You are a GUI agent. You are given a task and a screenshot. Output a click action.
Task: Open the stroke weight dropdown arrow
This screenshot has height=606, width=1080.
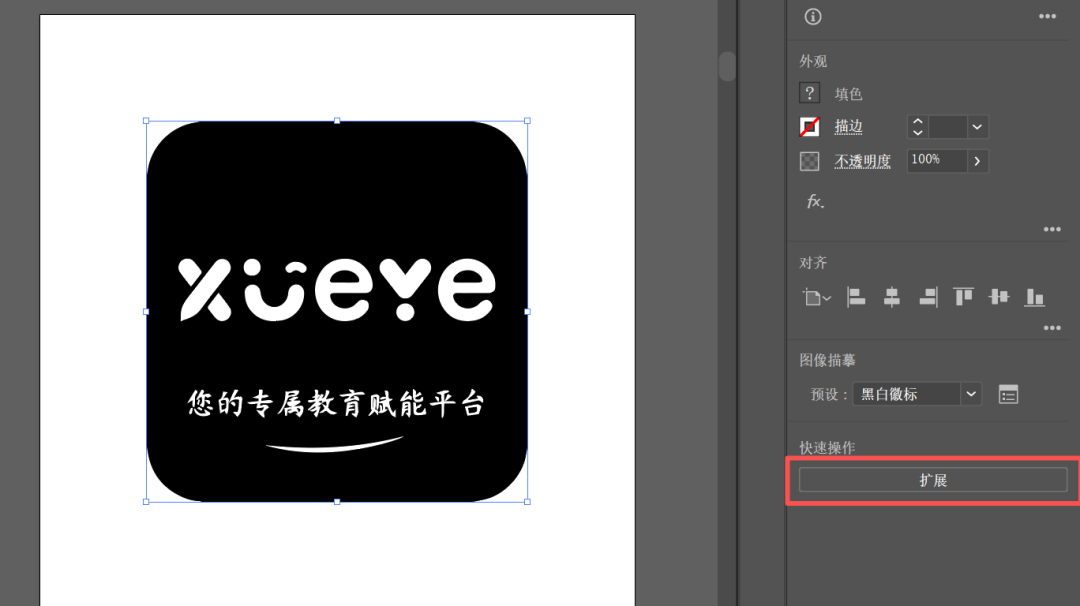[x=977, y=127]
